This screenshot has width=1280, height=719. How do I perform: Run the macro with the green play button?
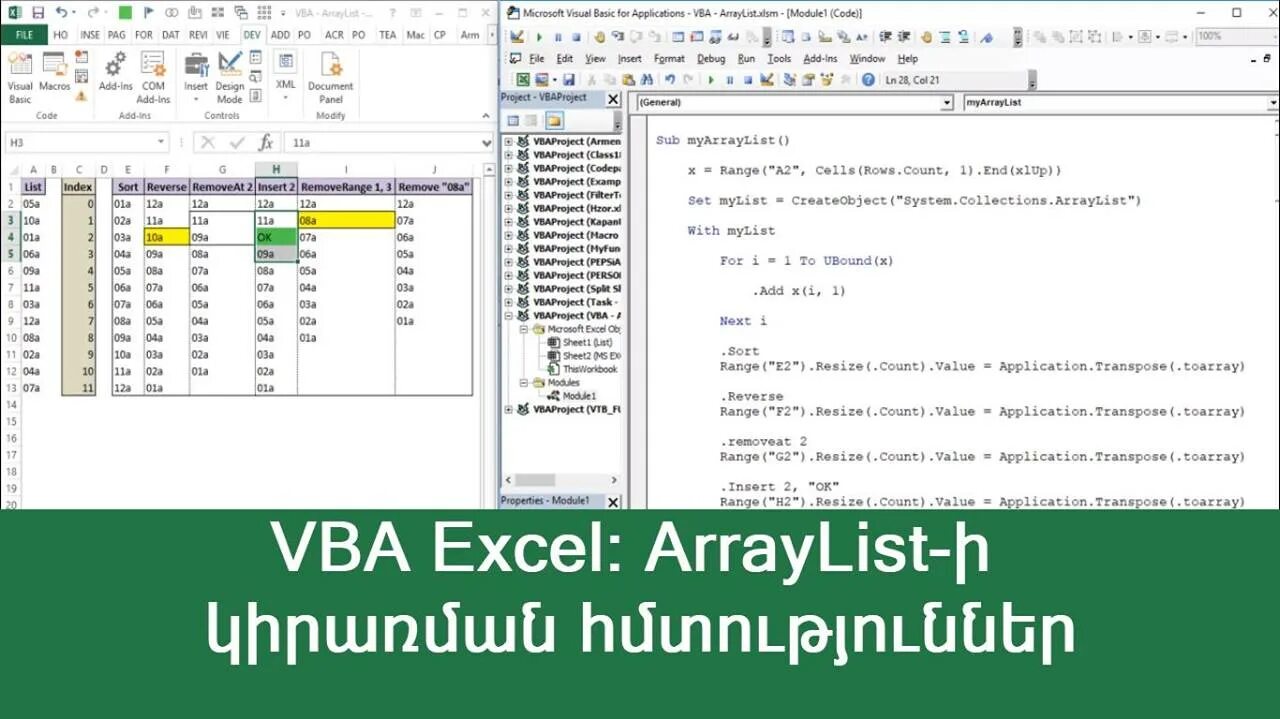pos(711,80)
